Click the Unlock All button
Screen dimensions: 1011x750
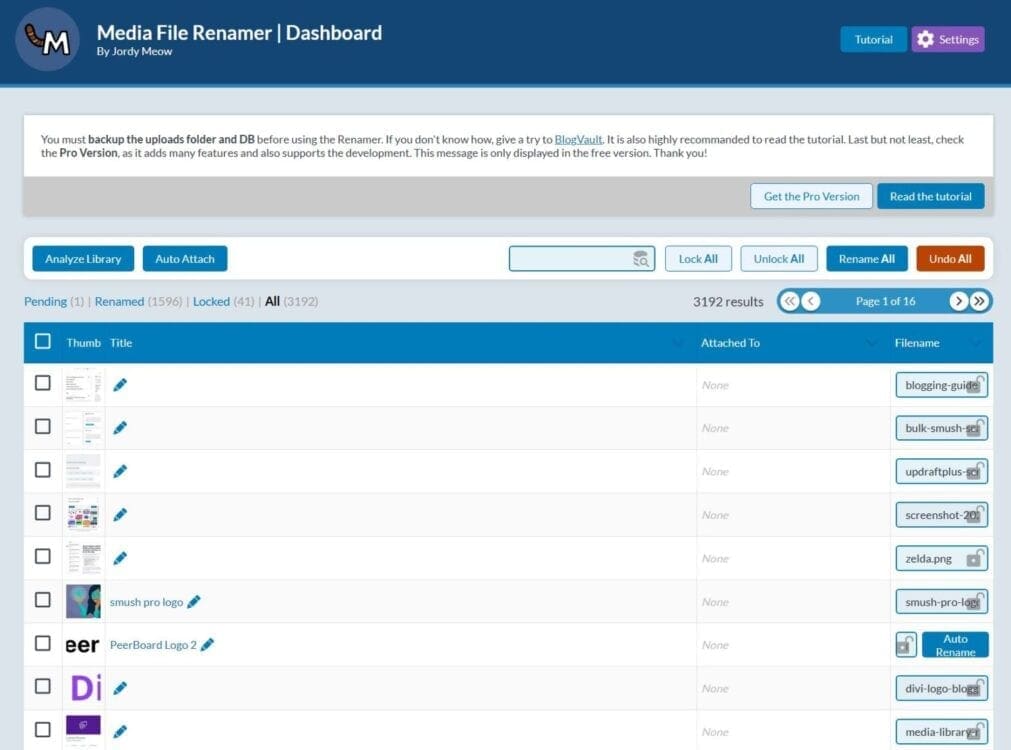(x=779, y=259)
